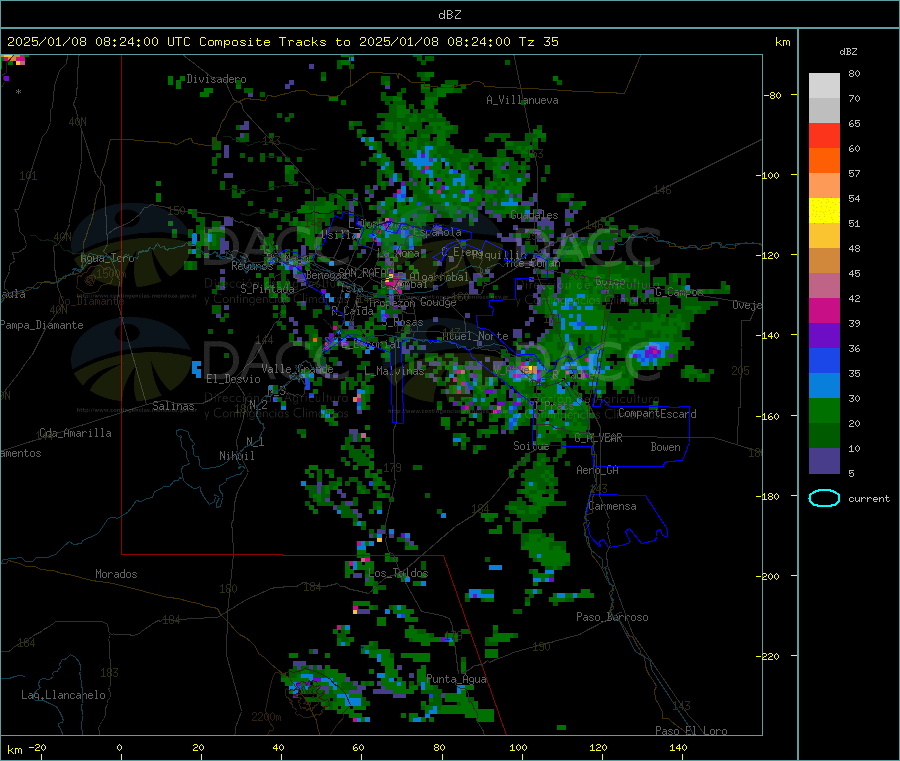Click the Paso_El_Loro label

[691, 731]
